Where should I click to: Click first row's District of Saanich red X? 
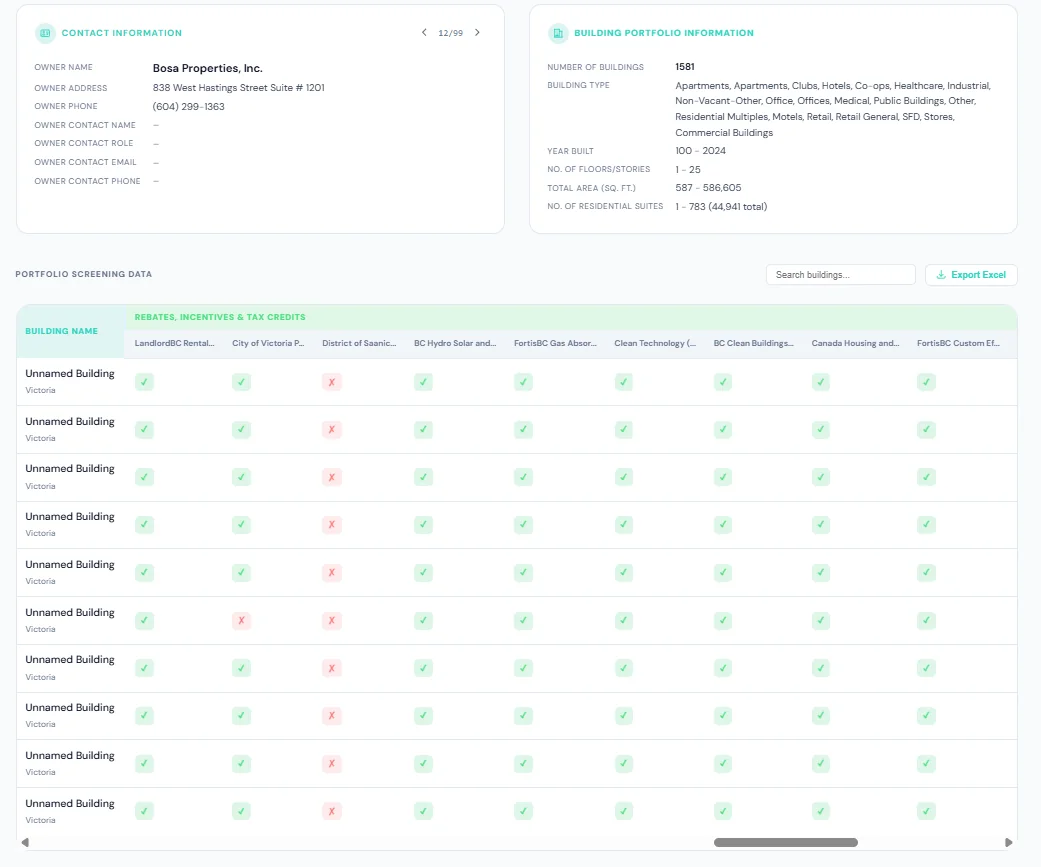331,382
